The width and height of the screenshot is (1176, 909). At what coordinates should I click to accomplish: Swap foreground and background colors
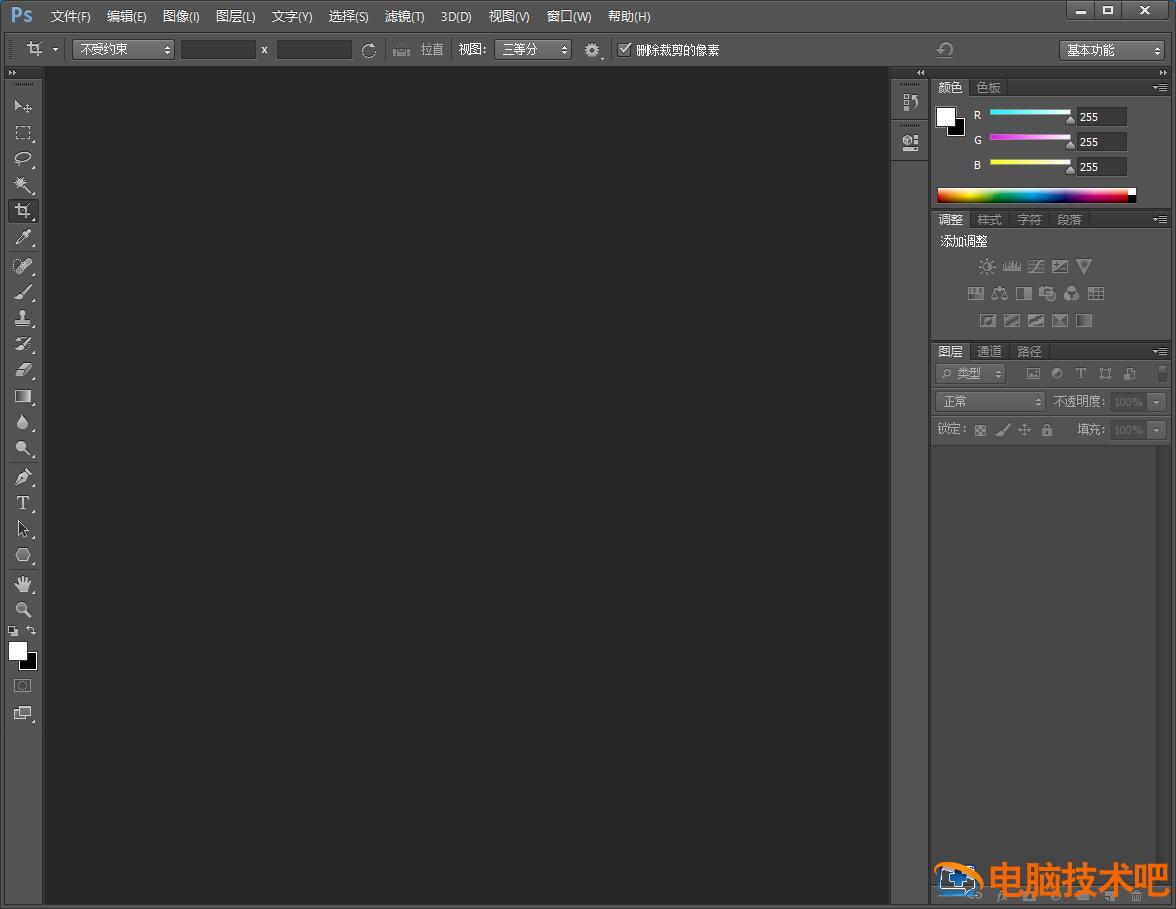point(31,630)
